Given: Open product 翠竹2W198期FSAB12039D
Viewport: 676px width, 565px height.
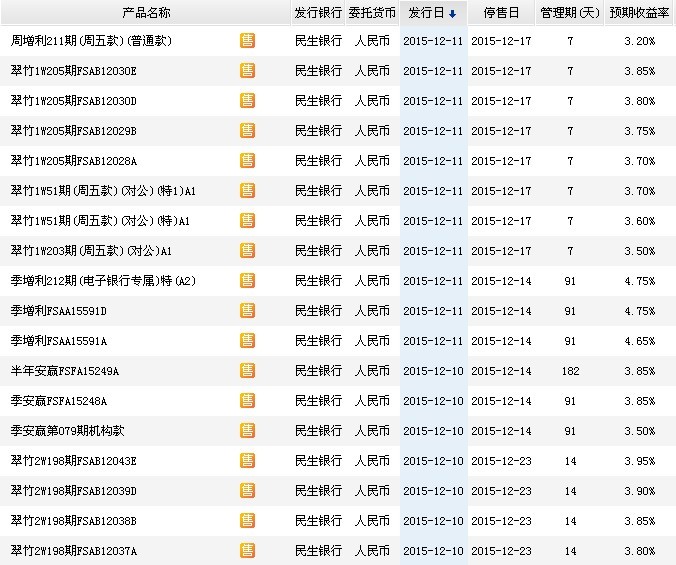Looking at the screenshot, I should (x=74, y=491).
